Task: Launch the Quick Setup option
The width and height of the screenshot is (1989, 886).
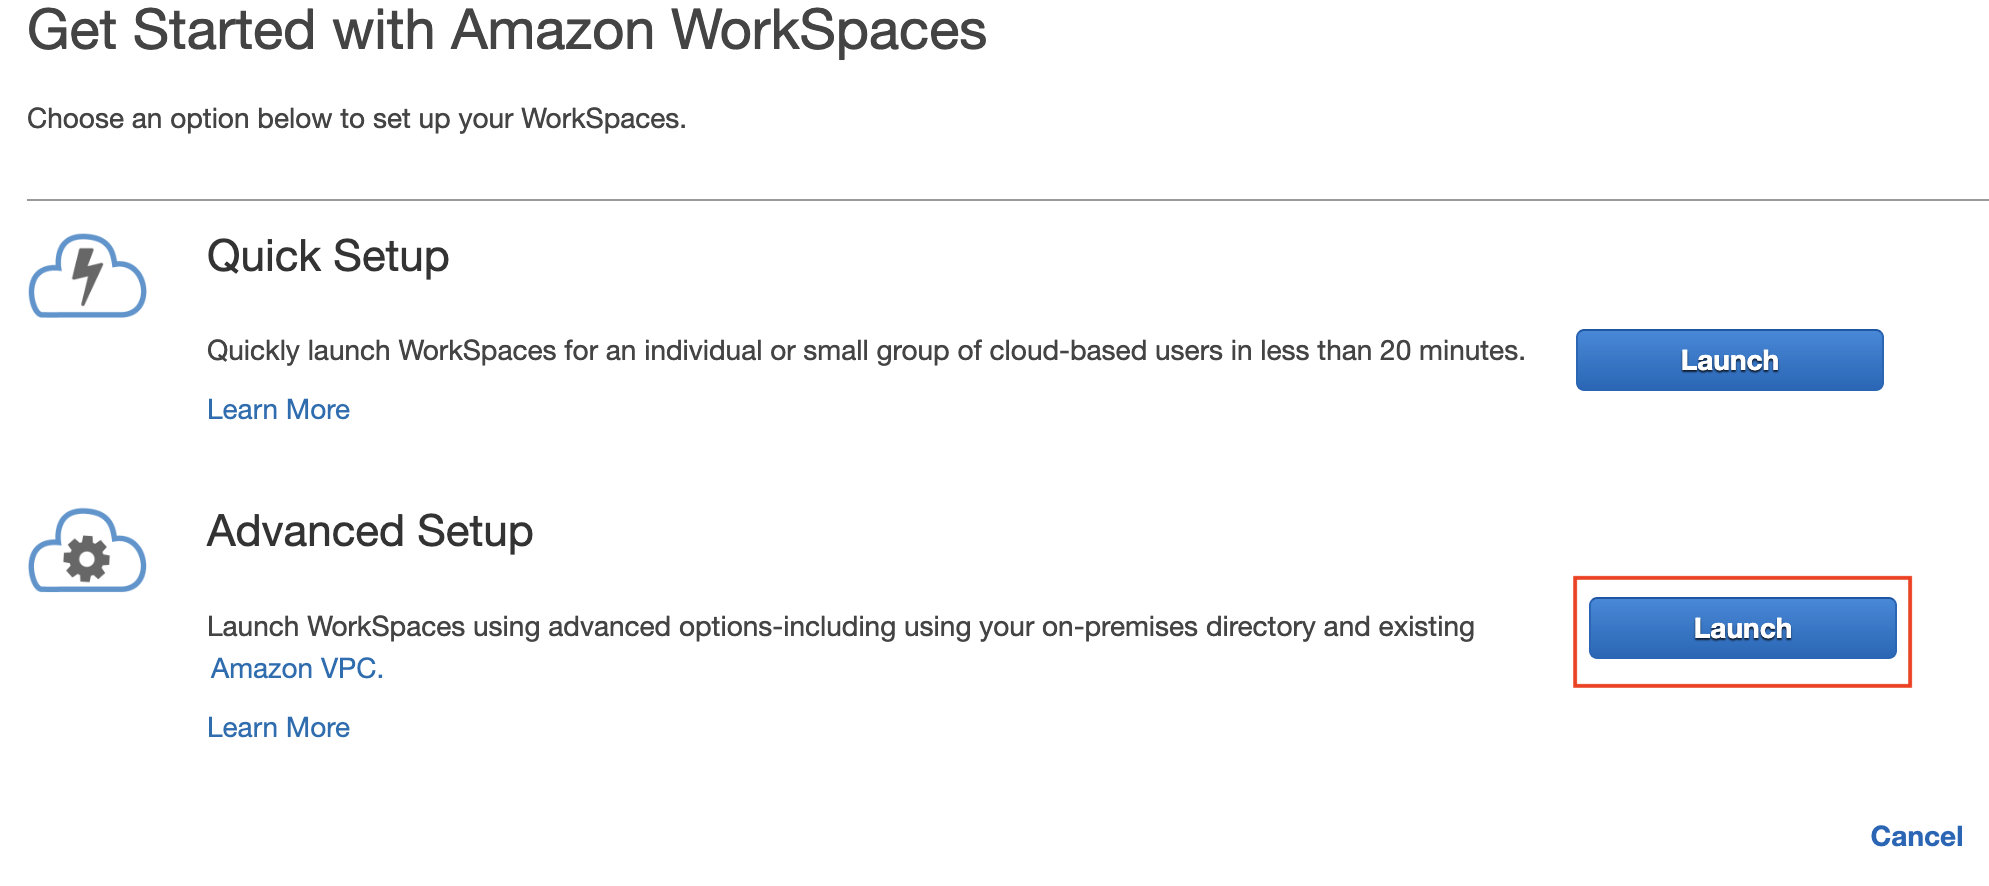Action: pyautogui.click(x=1729, y=360)
